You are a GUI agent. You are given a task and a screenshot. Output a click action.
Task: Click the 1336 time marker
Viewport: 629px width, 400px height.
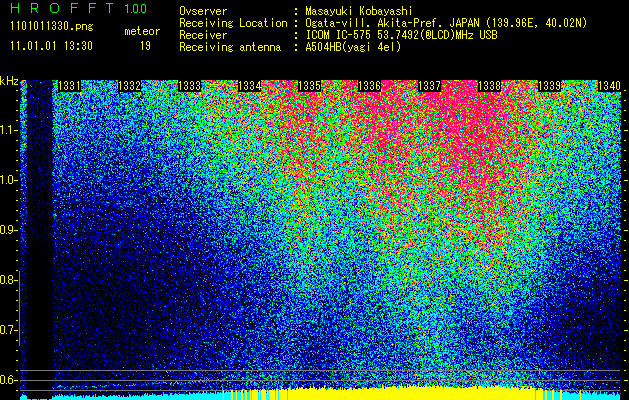coord(369,86)
